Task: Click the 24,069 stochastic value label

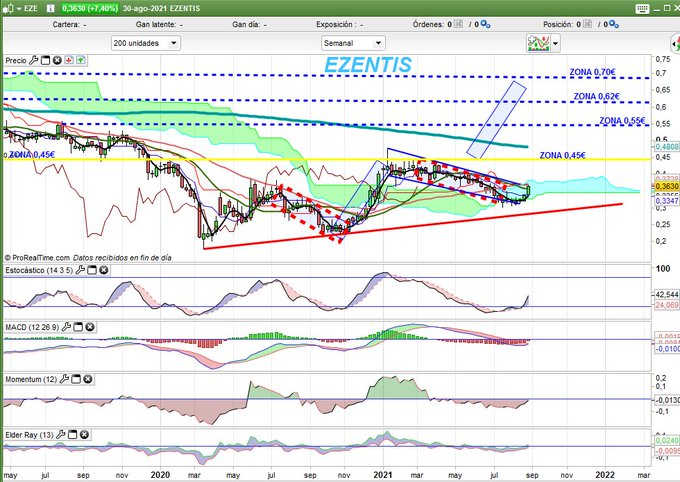Action: (x=667, y=305)
